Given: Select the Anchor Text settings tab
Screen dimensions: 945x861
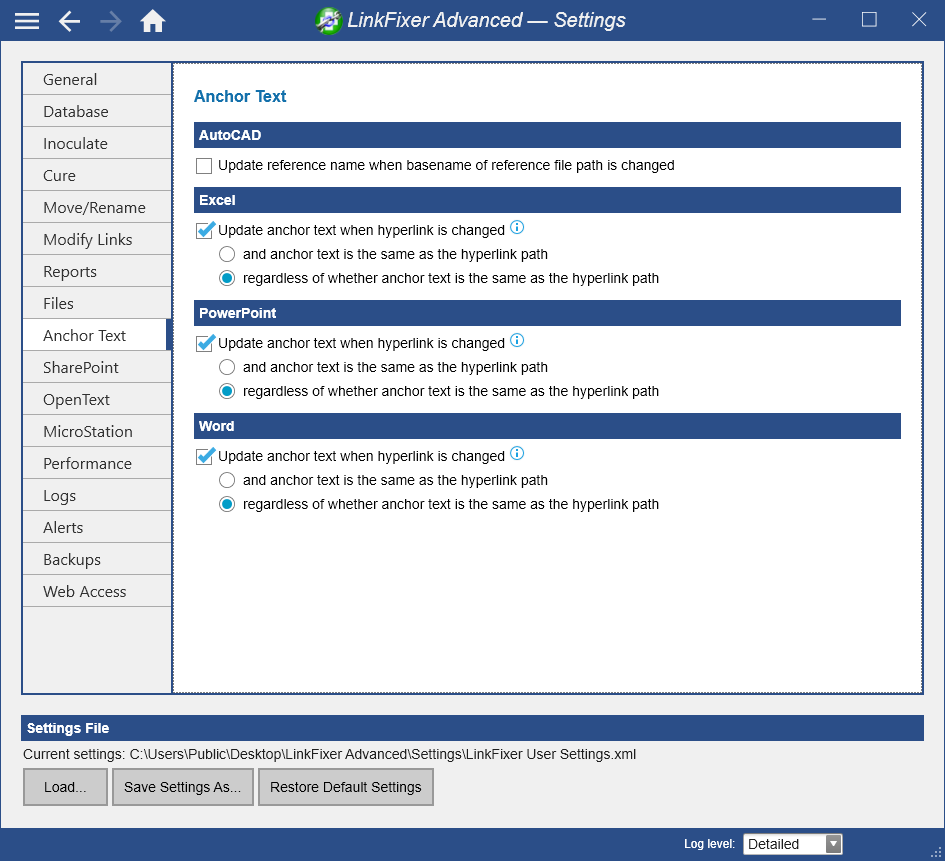Looking at the screenshot, I should pyautogui.click(x=97, y=335).
